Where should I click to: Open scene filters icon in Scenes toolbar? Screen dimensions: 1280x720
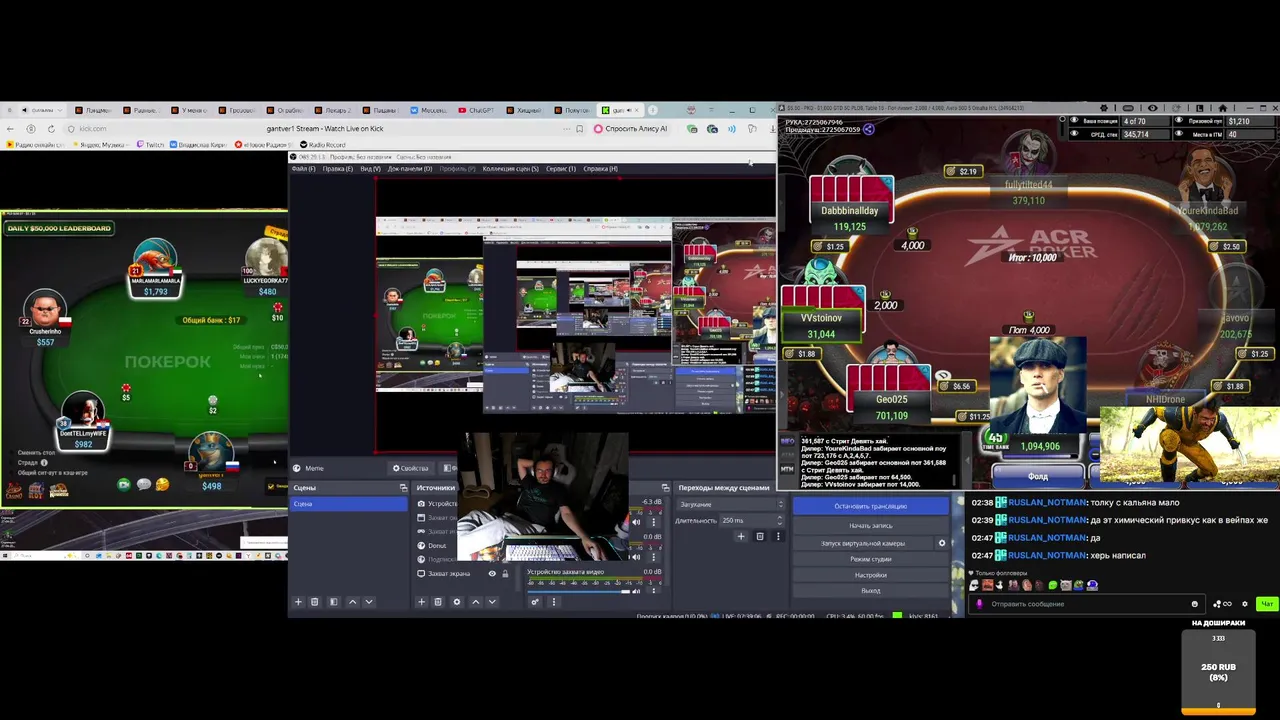333,602
